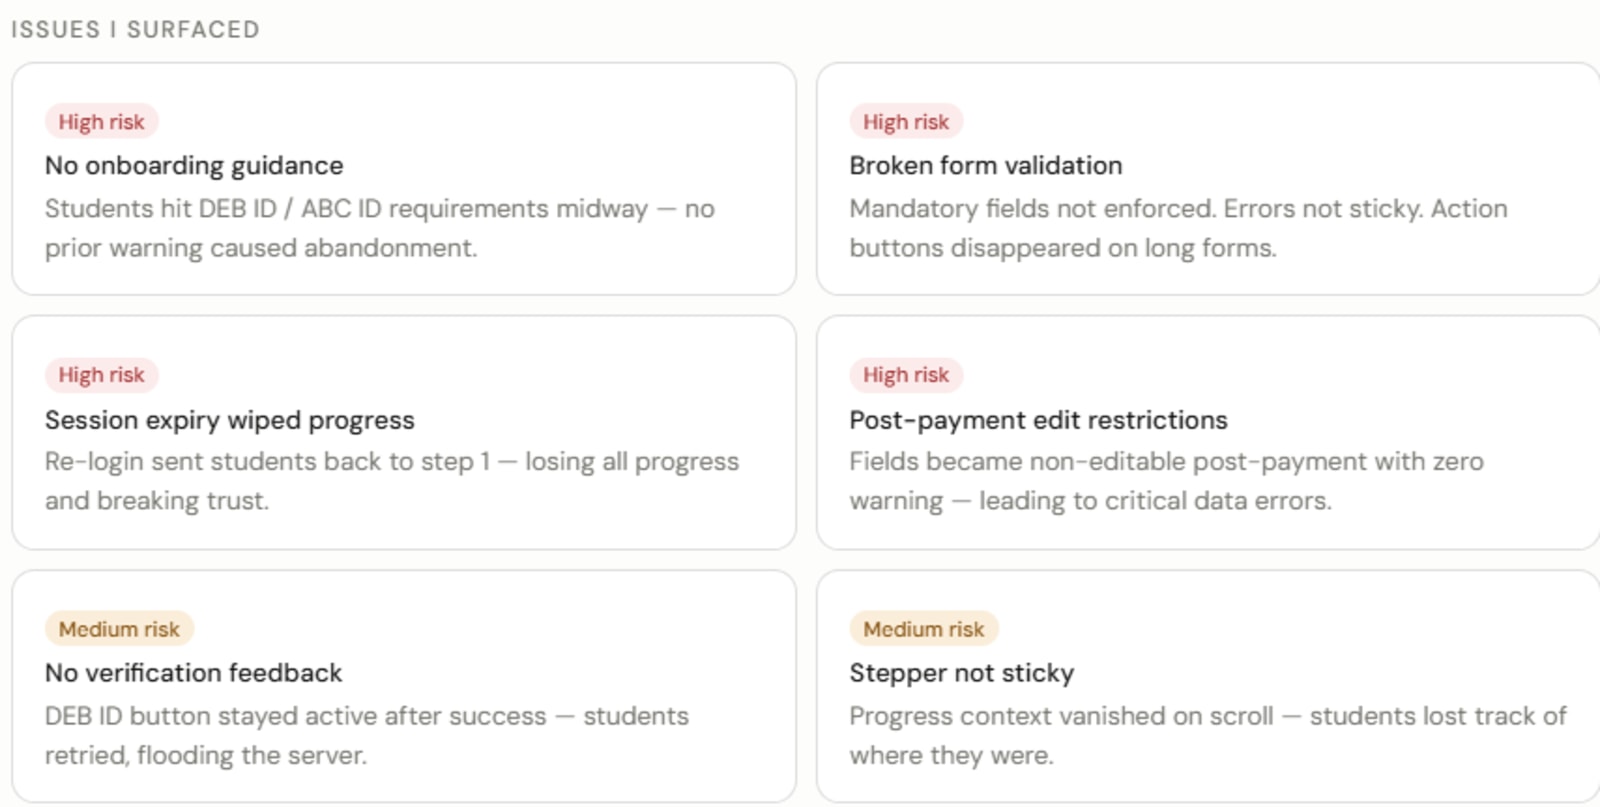The width and height of the screenshot is (1600, 807).
Task: Click the 'No onboarding guidance' card title
Action: 194,165
